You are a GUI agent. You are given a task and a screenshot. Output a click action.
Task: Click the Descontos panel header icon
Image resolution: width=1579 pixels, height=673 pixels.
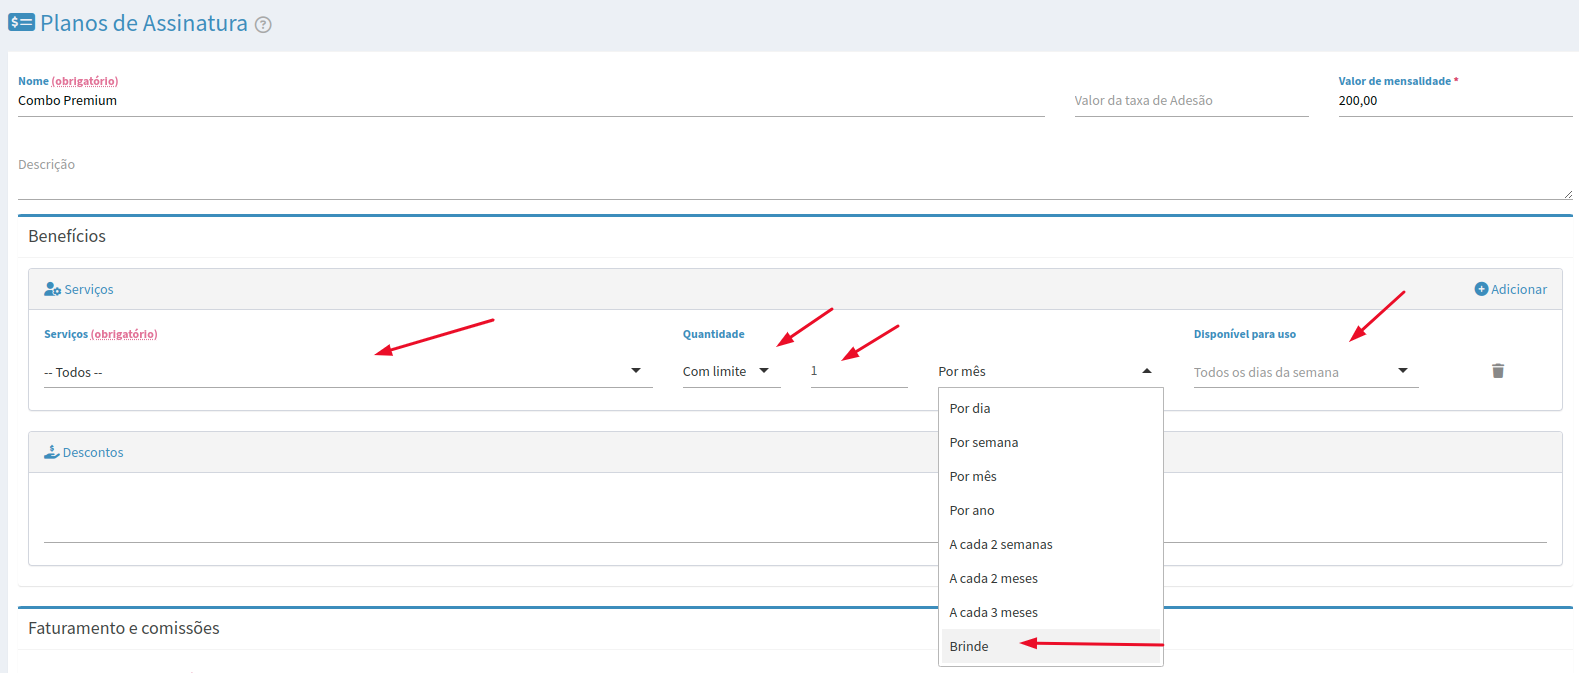tap(52, 452)
